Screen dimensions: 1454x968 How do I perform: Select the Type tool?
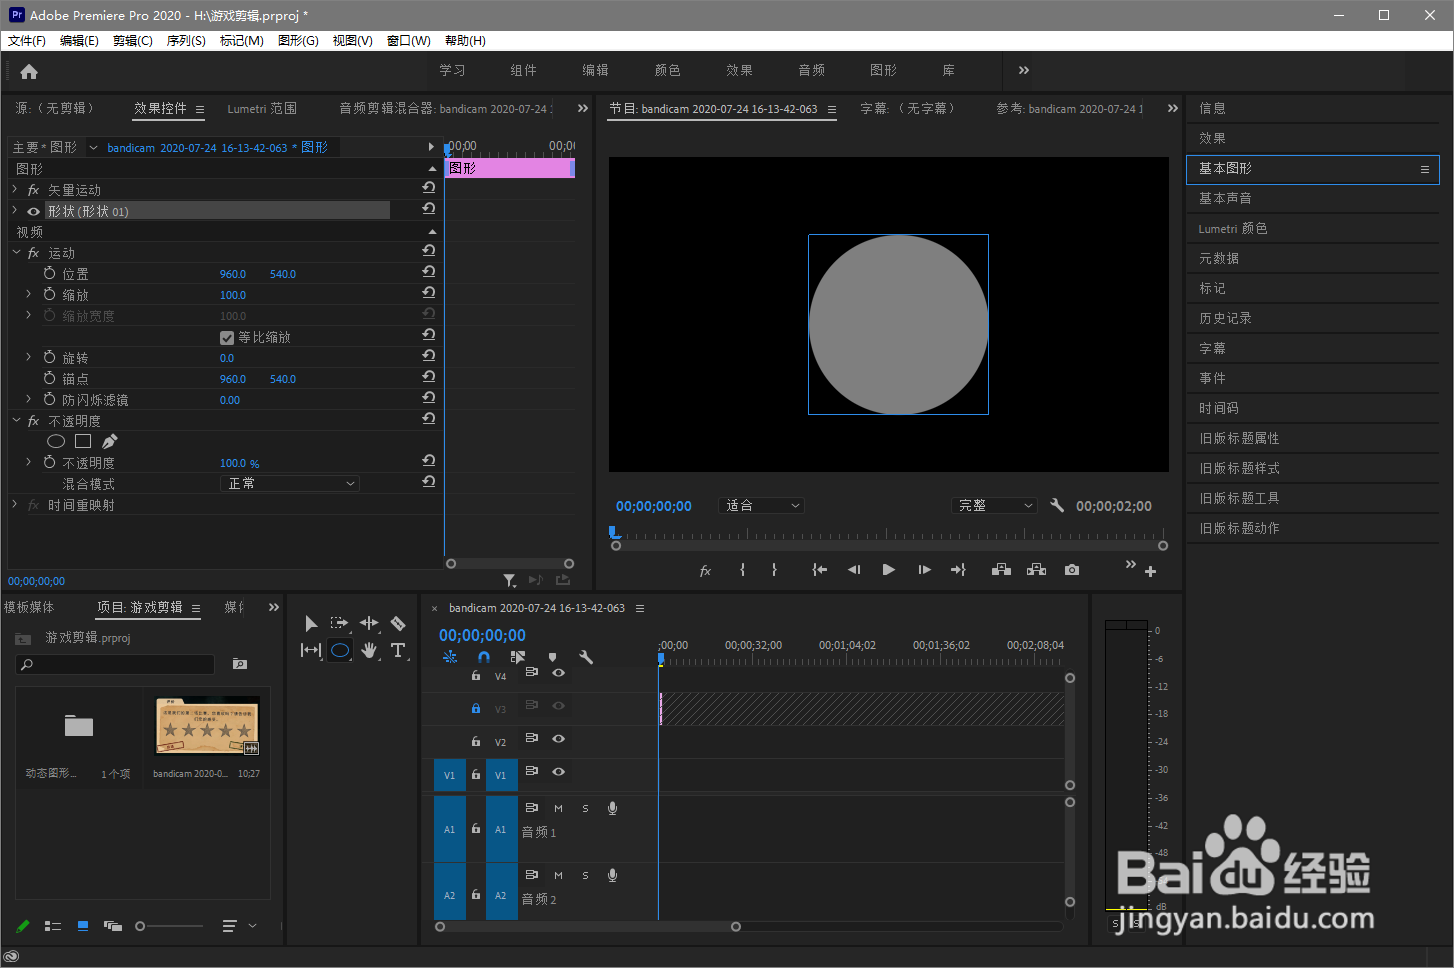point(398,650)
